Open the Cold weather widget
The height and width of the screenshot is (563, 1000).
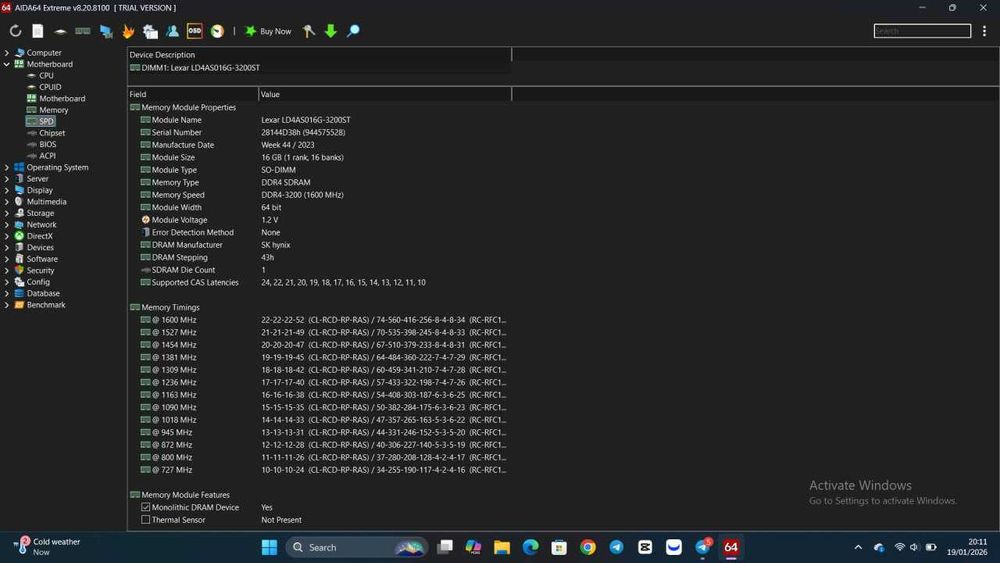[48, 546]
